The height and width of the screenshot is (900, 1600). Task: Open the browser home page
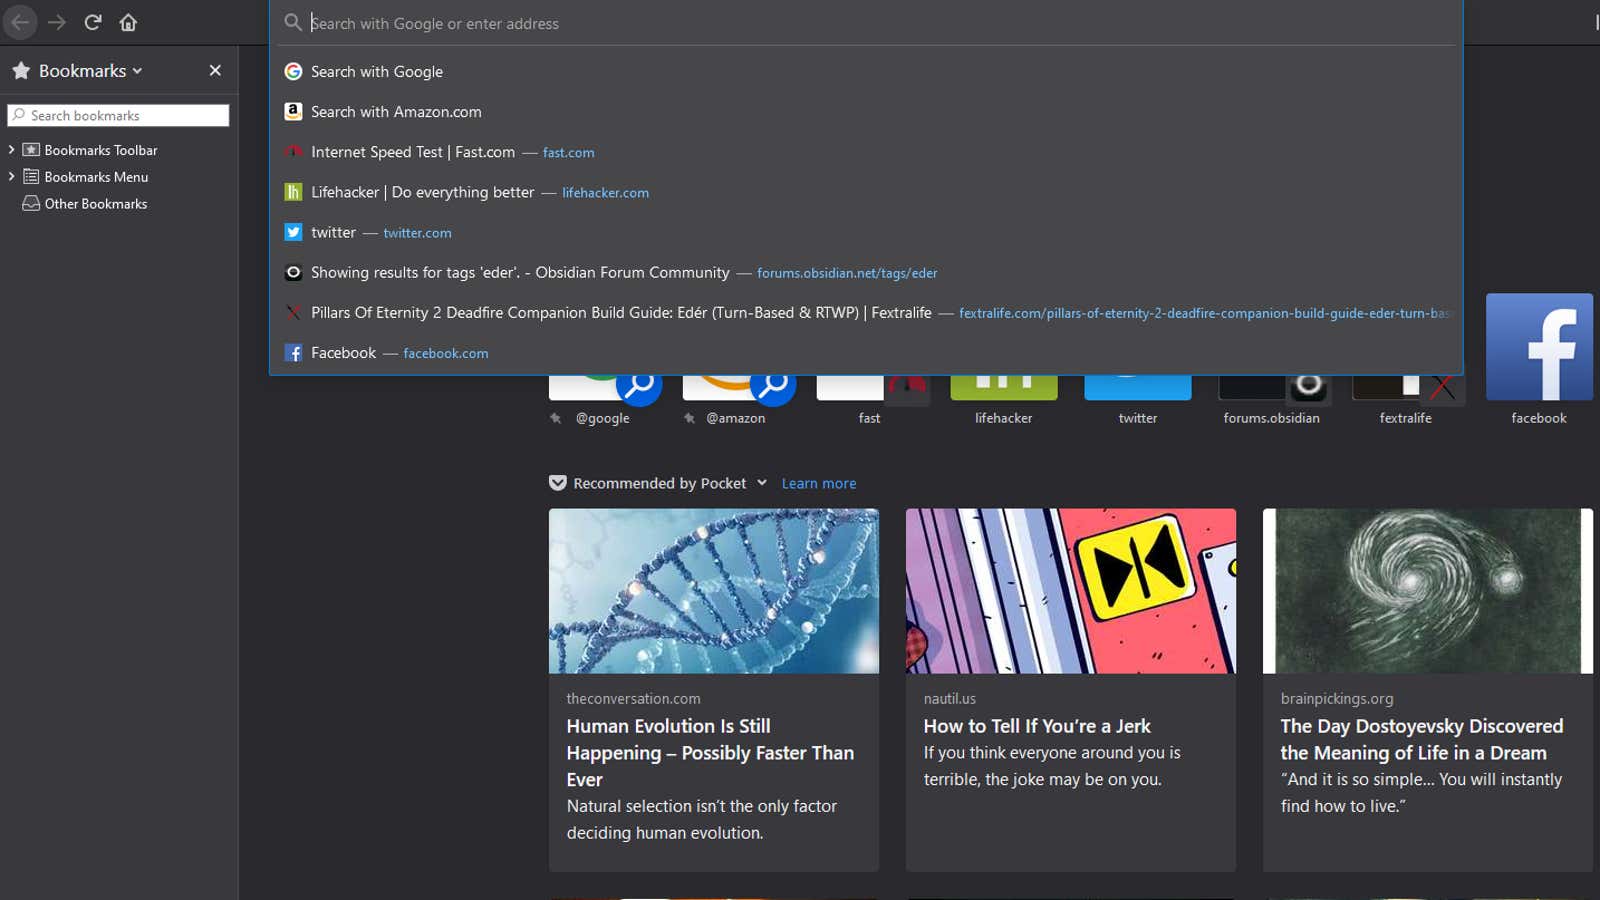tap(128, 22)
